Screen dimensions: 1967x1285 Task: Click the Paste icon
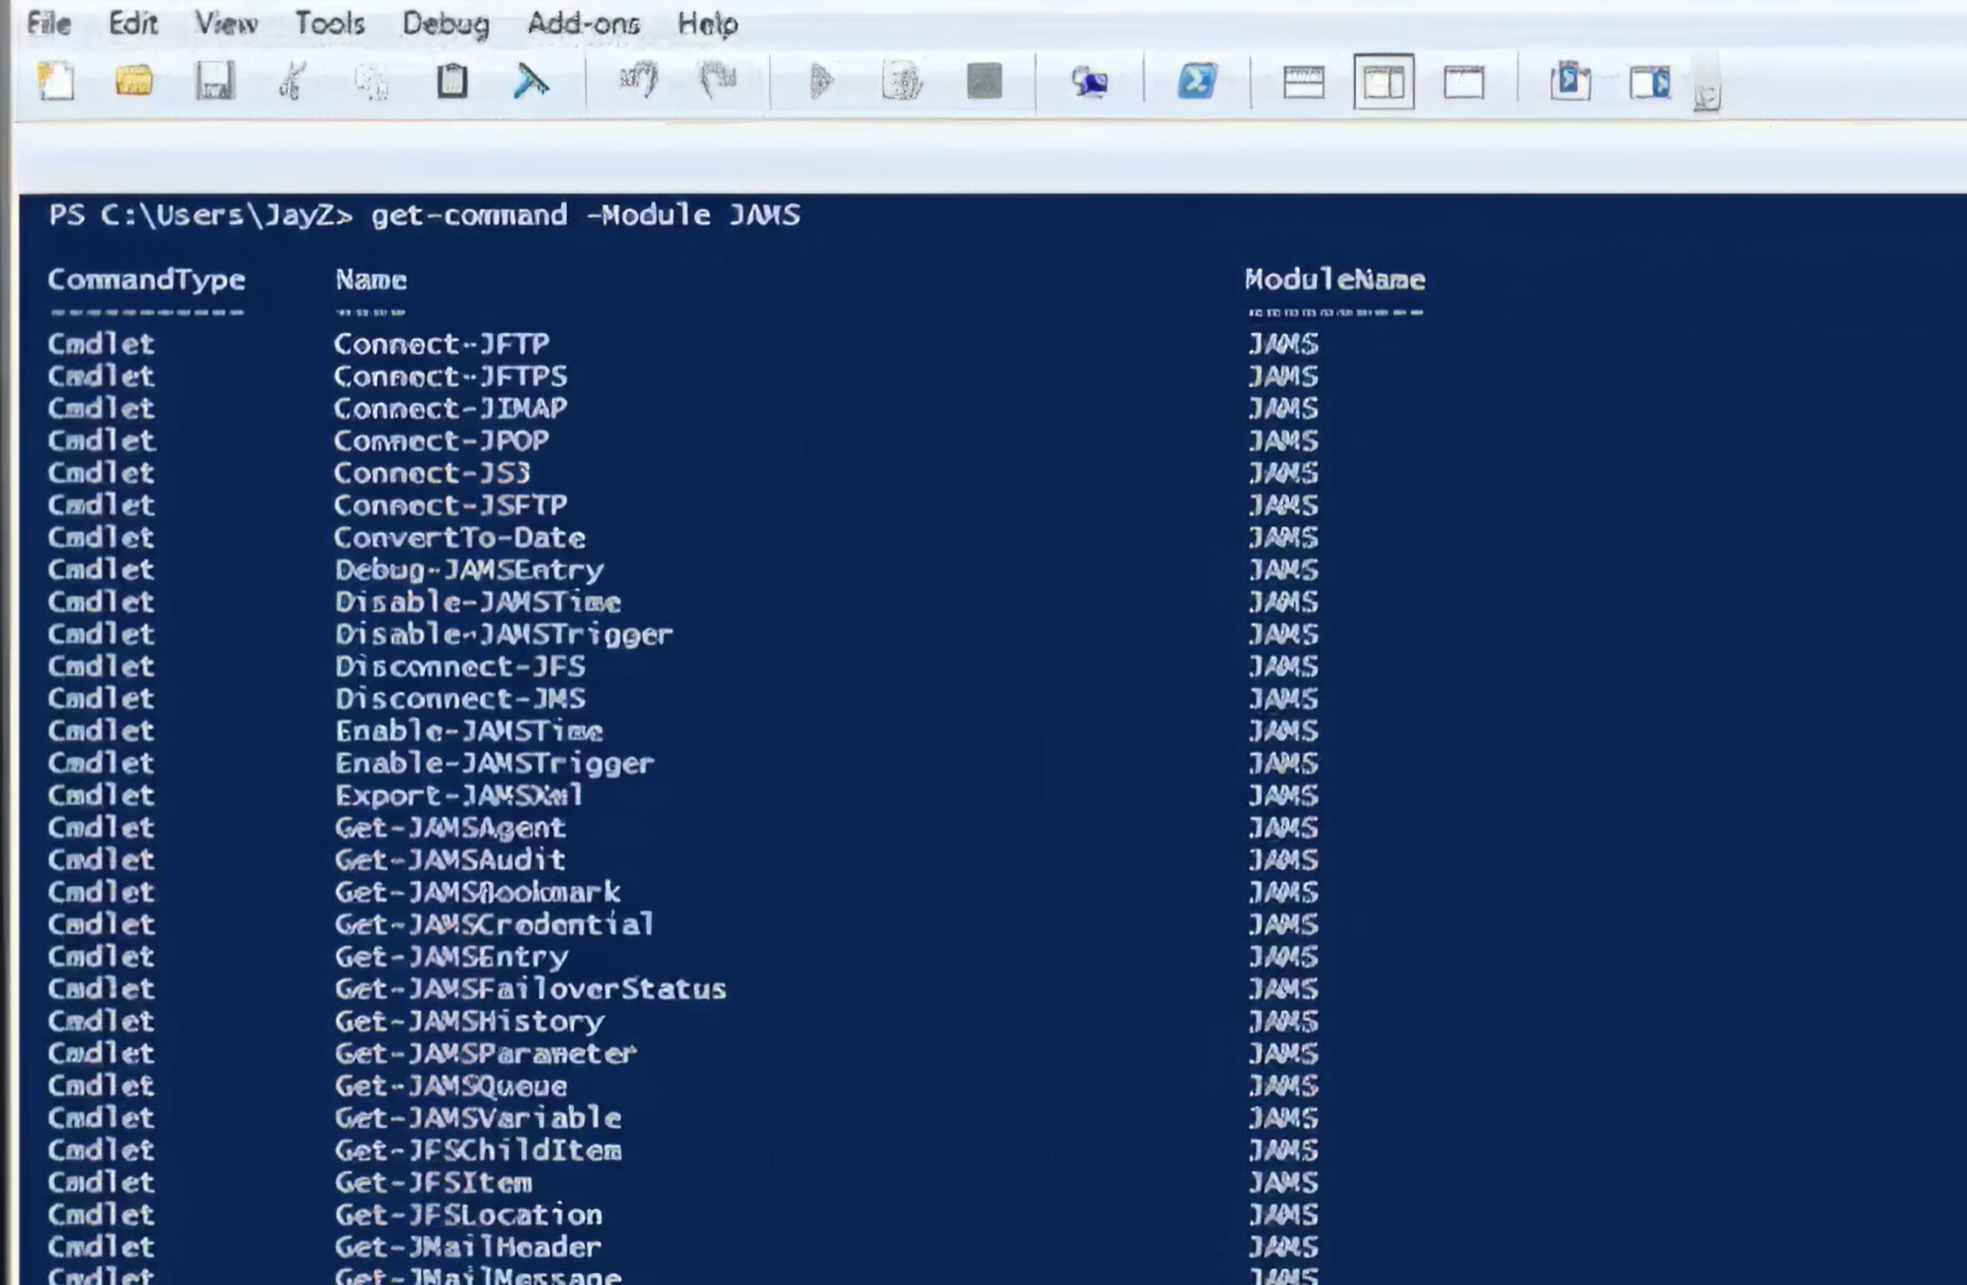451,84
